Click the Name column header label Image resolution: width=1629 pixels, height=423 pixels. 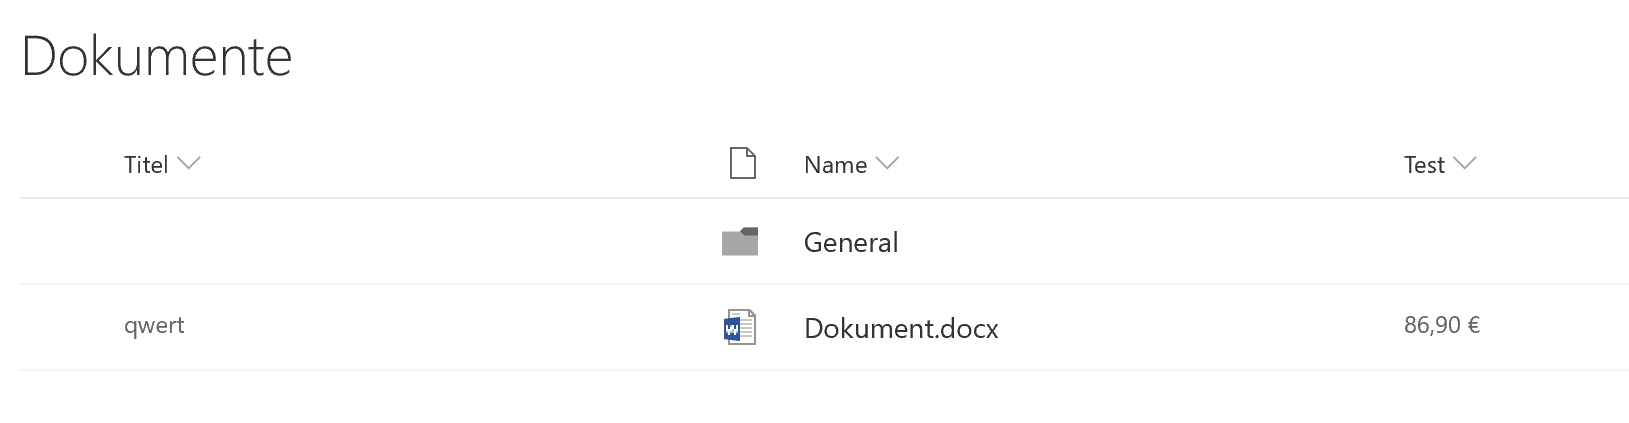click(835, 165)
